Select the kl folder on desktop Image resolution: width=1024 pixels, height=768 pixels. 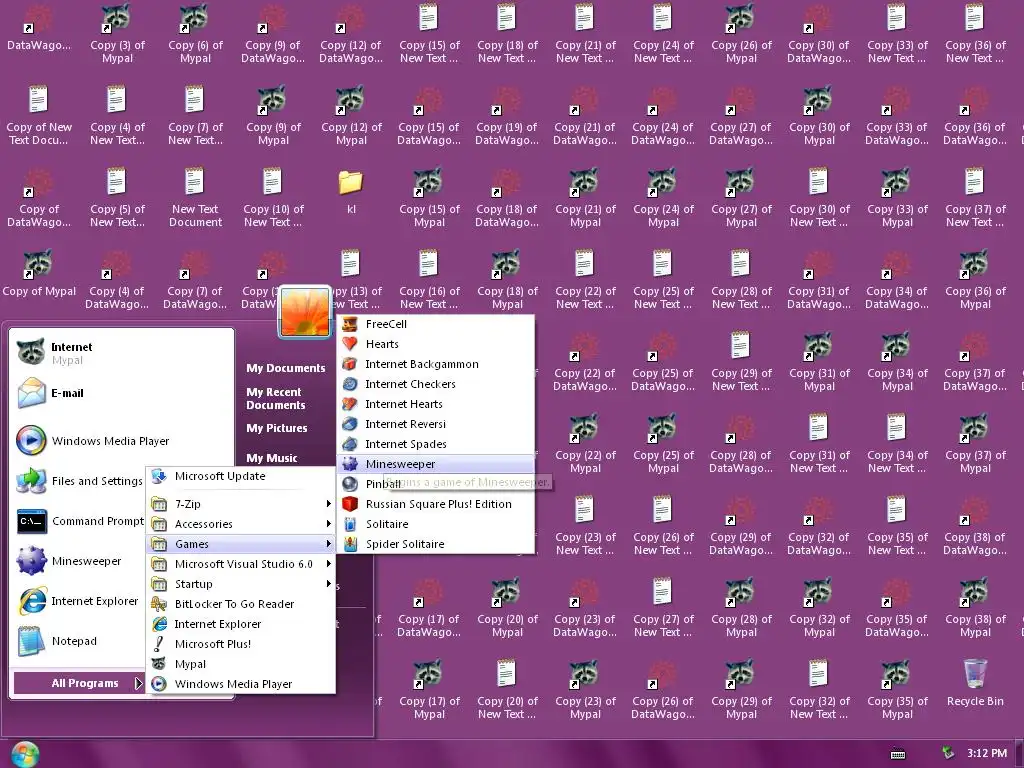pos(351,192)
